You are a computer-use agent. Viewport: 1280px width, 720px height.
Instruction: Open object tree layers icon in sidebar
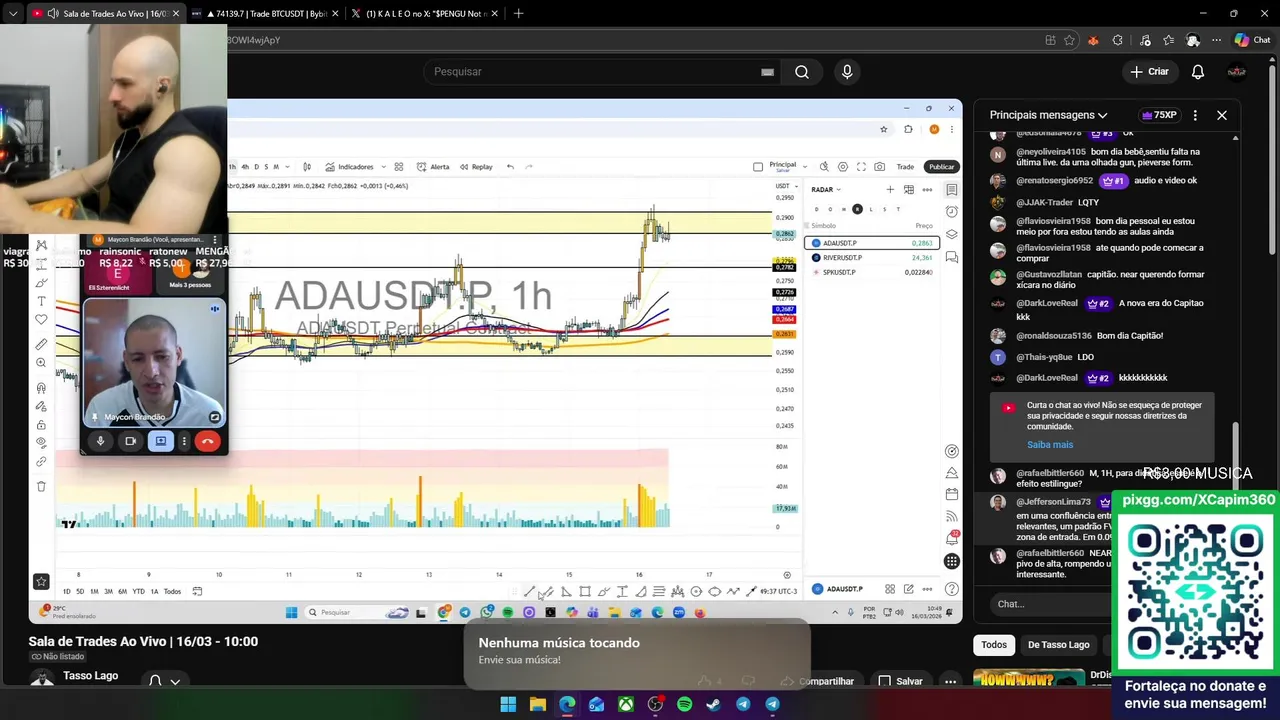pyautogui.click(x=952, y=234)
